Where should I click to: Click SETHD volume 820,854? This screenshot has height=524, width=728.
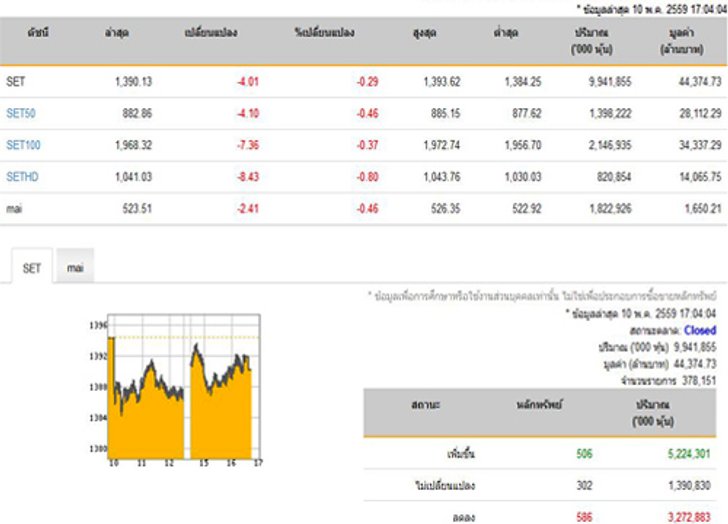(x=614, y=177)
